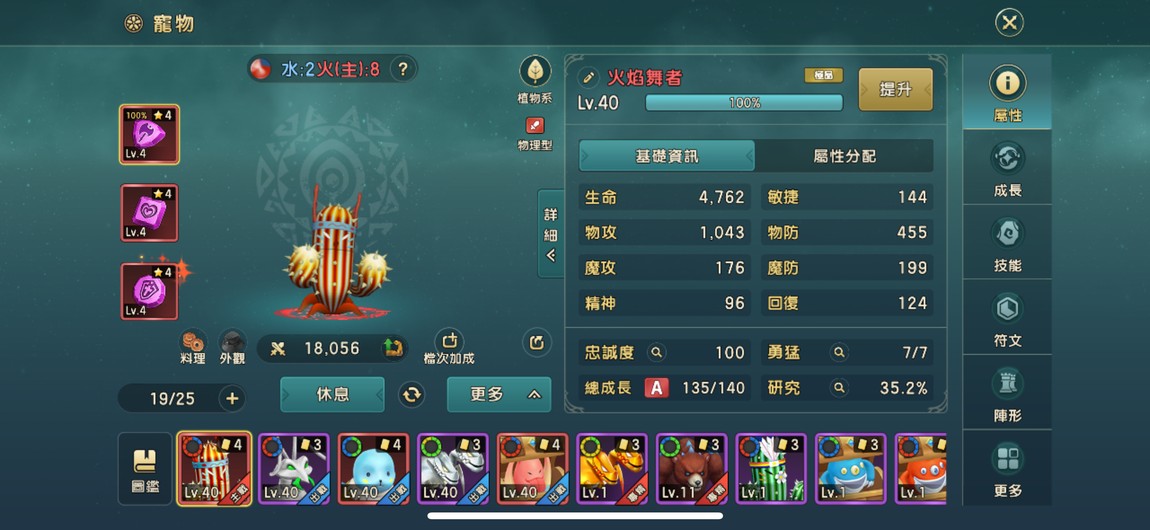Open the 圖鑑 encyclopedia book icon
The image size is (1150, 530).
pyautogui.click(x=144, y=469)
